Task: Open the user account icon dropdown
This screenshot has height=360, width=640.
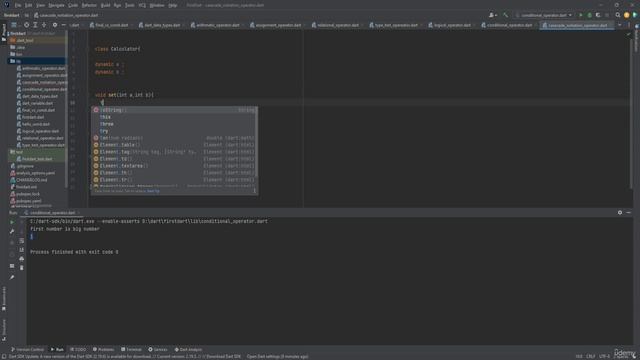Action: (x=493, y=15)
